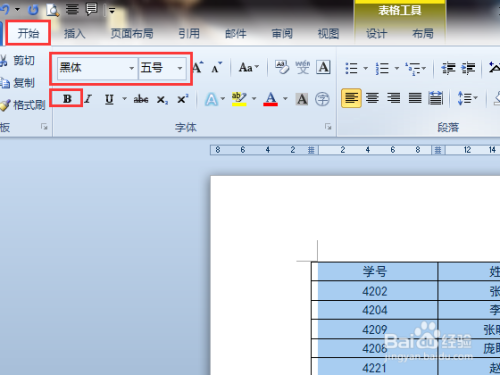500x375 pixels.
Task: Open the text effects dropdown arrow
Action: point(223,99)
